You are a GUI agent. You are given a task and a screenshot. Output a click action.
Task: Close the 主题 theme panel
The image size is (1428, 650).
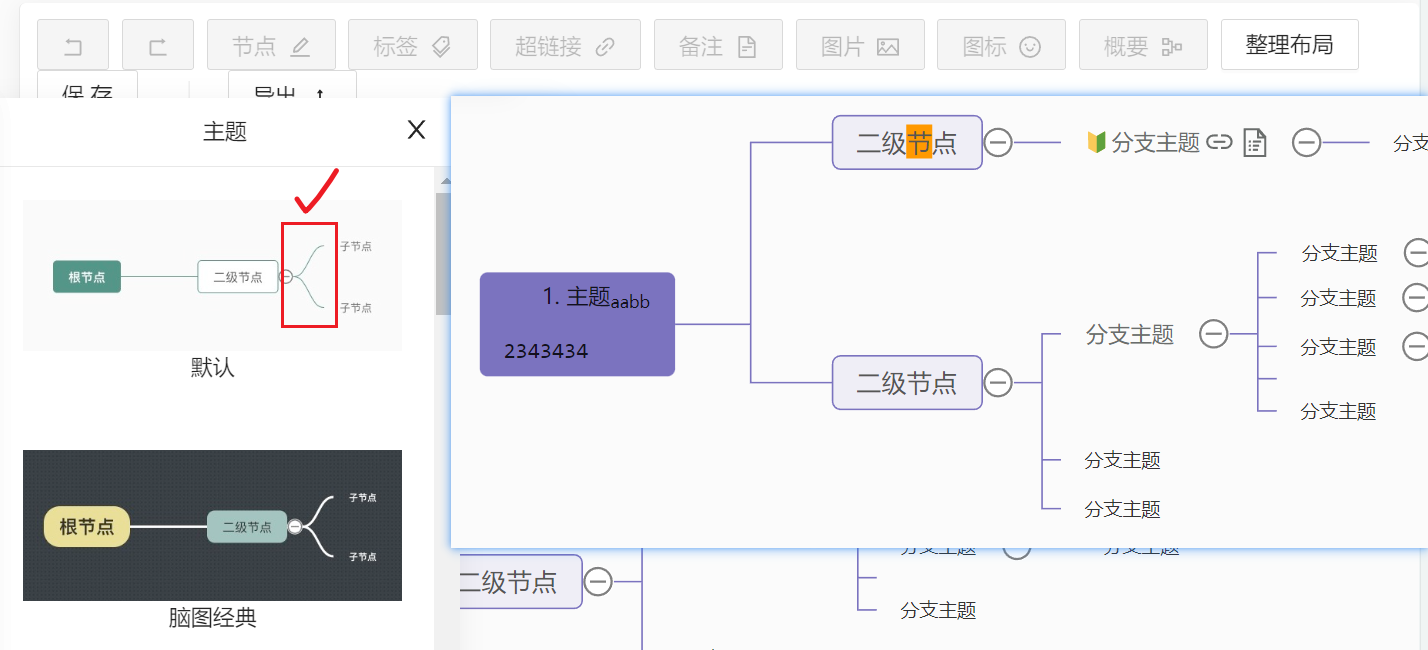(417, 129)
